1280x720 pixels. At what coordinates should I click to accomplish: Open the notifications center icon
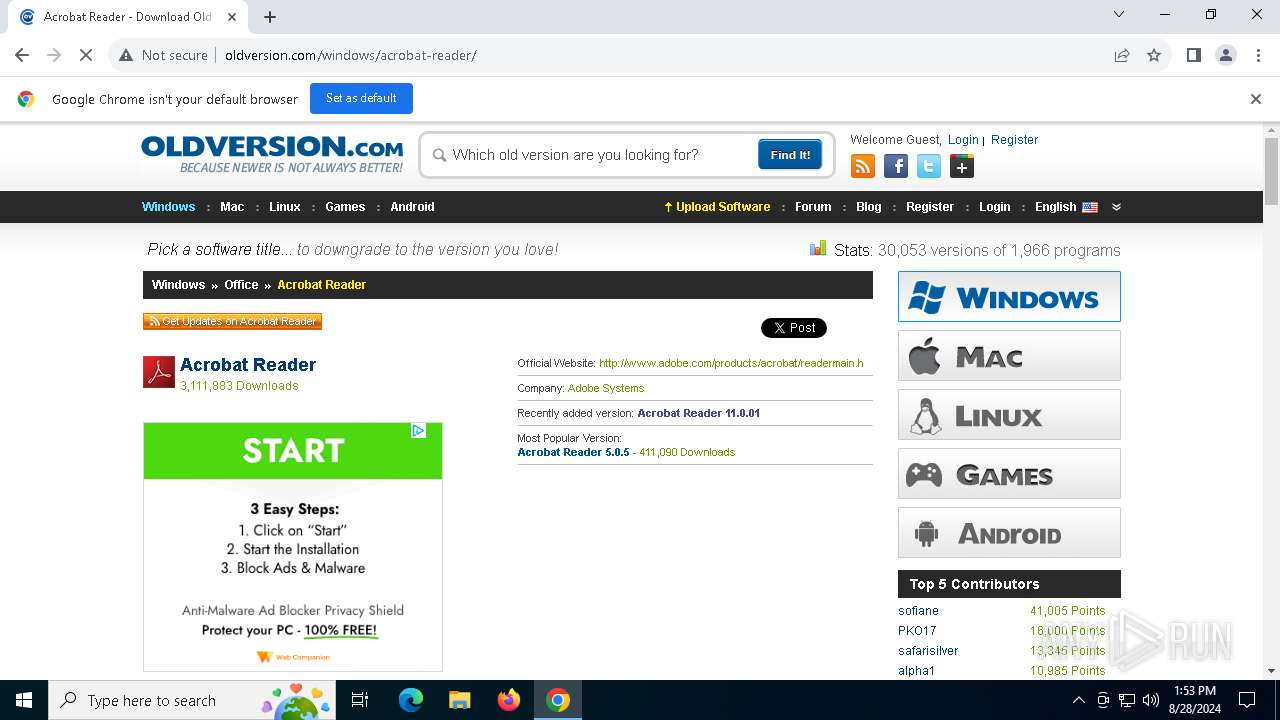coord(1247,700)
